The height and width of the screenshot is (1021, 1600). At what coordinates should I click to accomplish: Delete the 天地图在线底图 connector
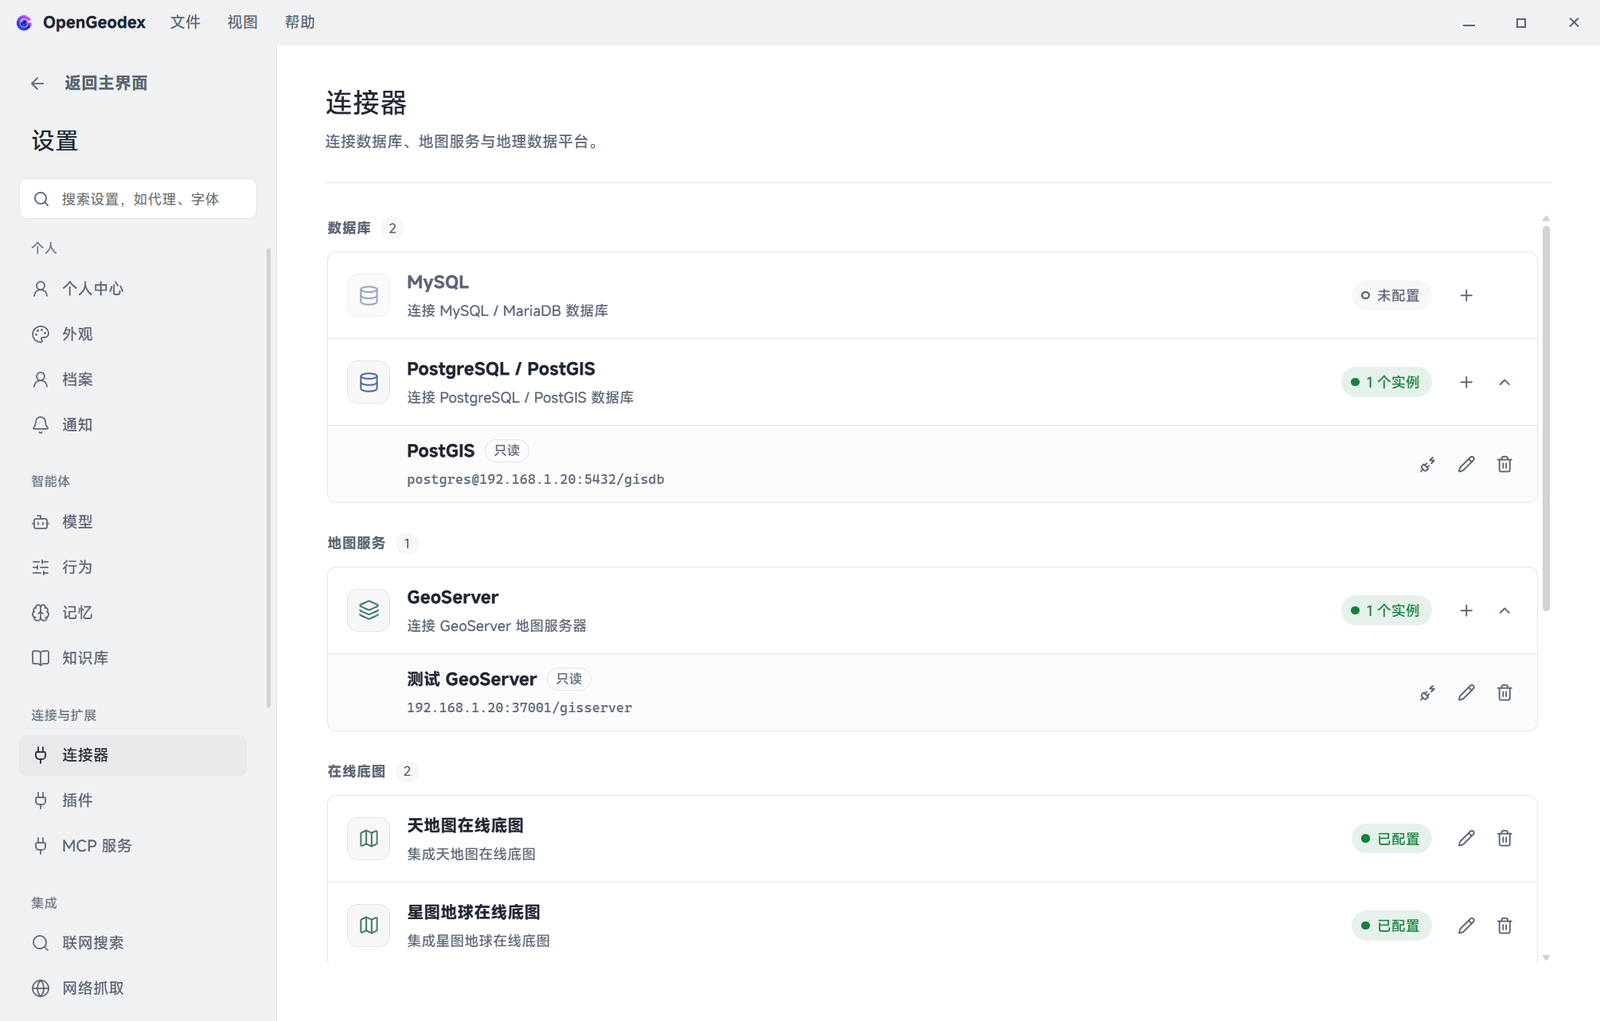point(1504,838)
